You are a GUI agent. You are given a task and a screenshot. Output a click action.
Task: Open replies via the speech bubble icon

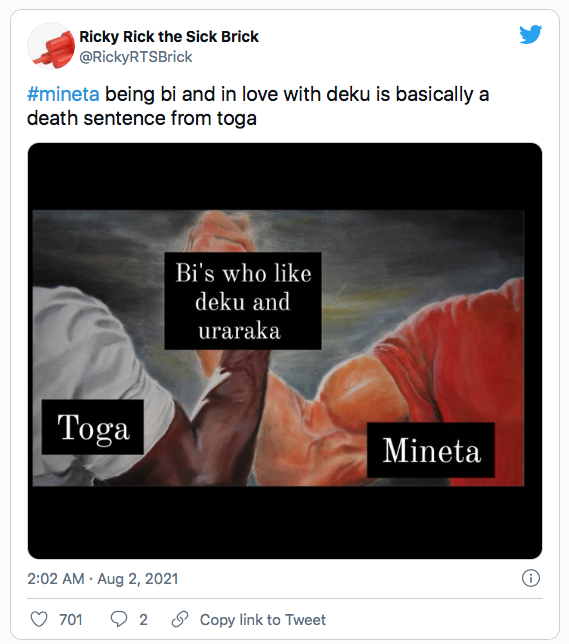coord(119,619)
